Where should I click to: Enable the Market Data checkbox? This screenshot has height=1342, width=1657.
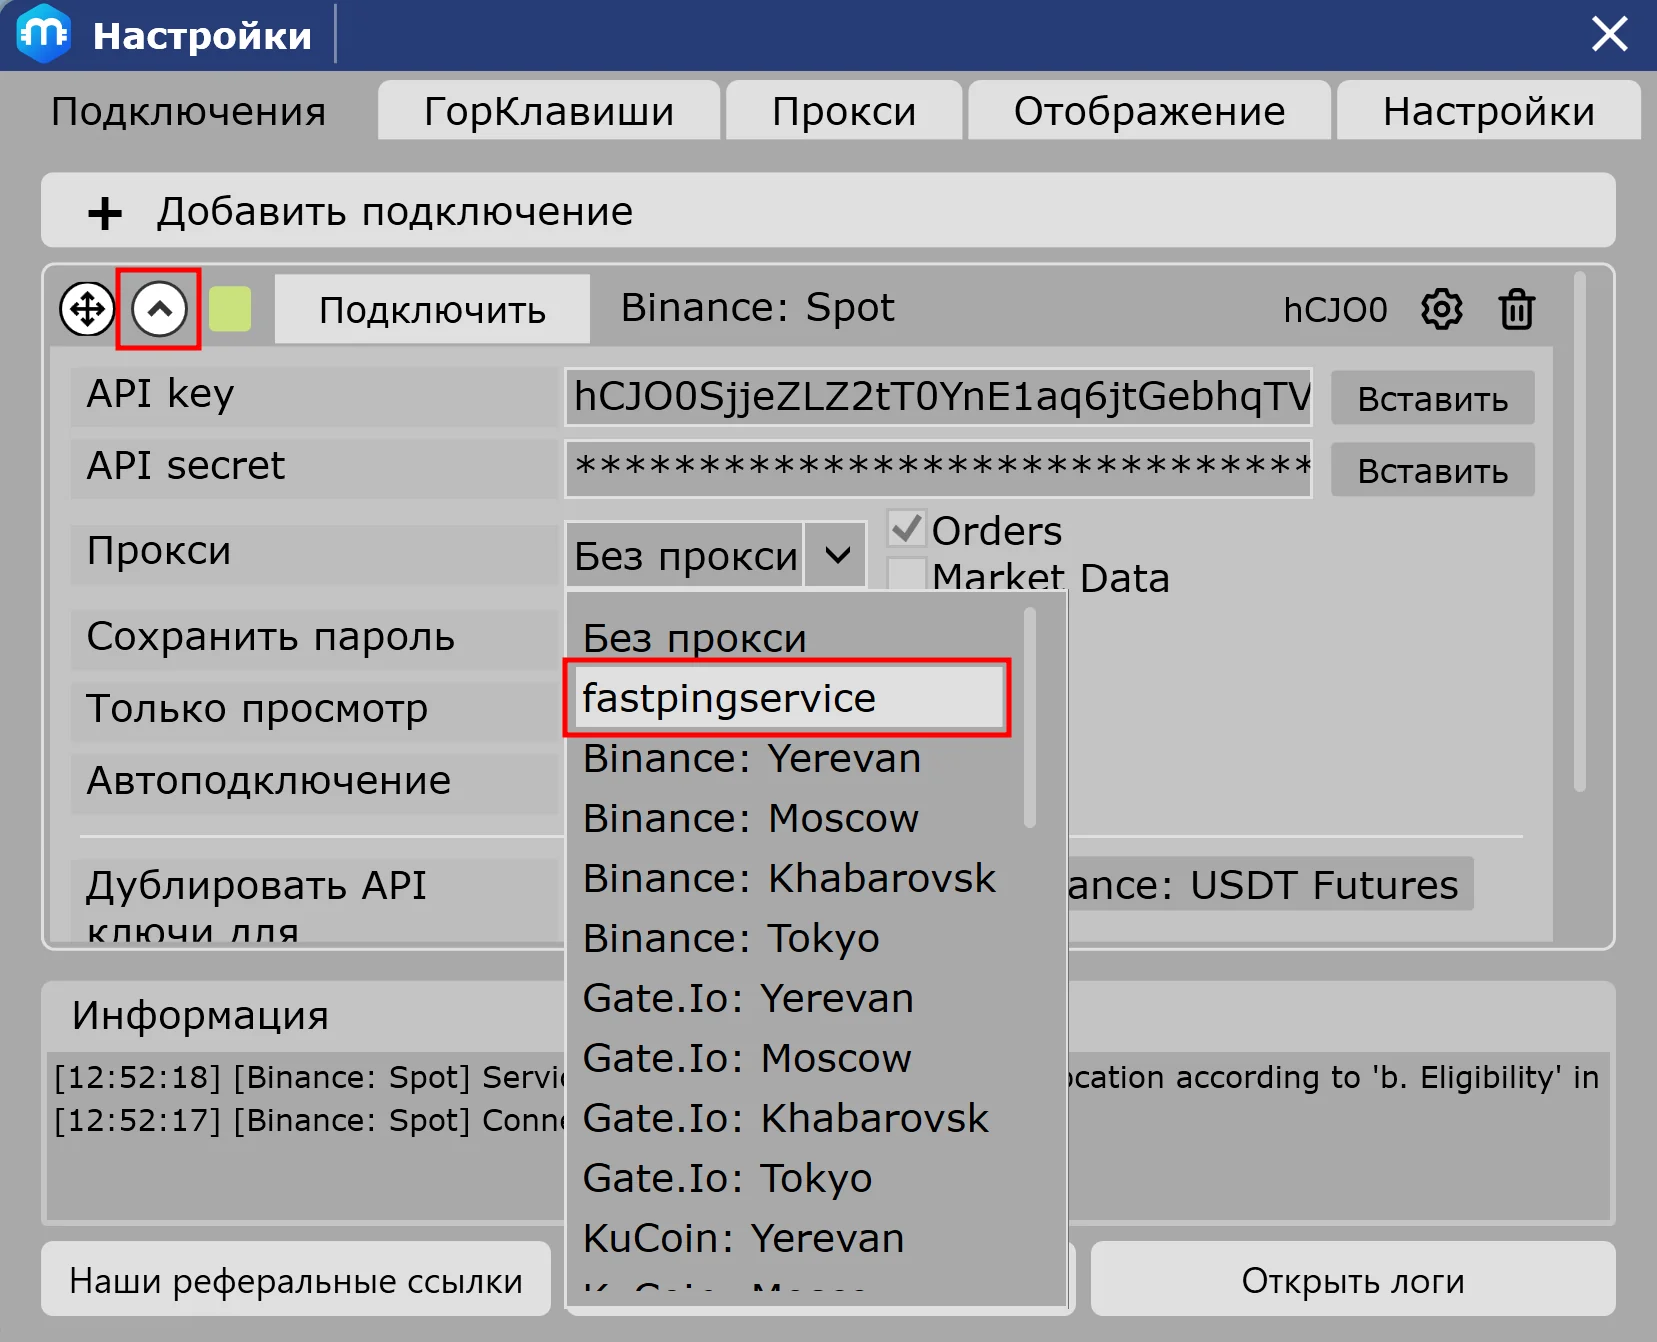click(x=906, y=575)
